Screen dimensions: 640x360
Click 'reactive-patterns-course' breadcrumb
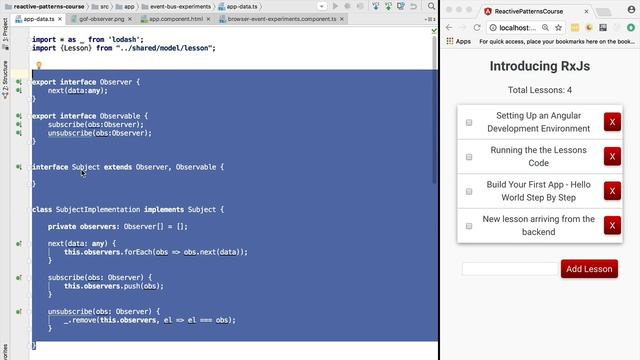pyautogui.click(x=45, y=6)
